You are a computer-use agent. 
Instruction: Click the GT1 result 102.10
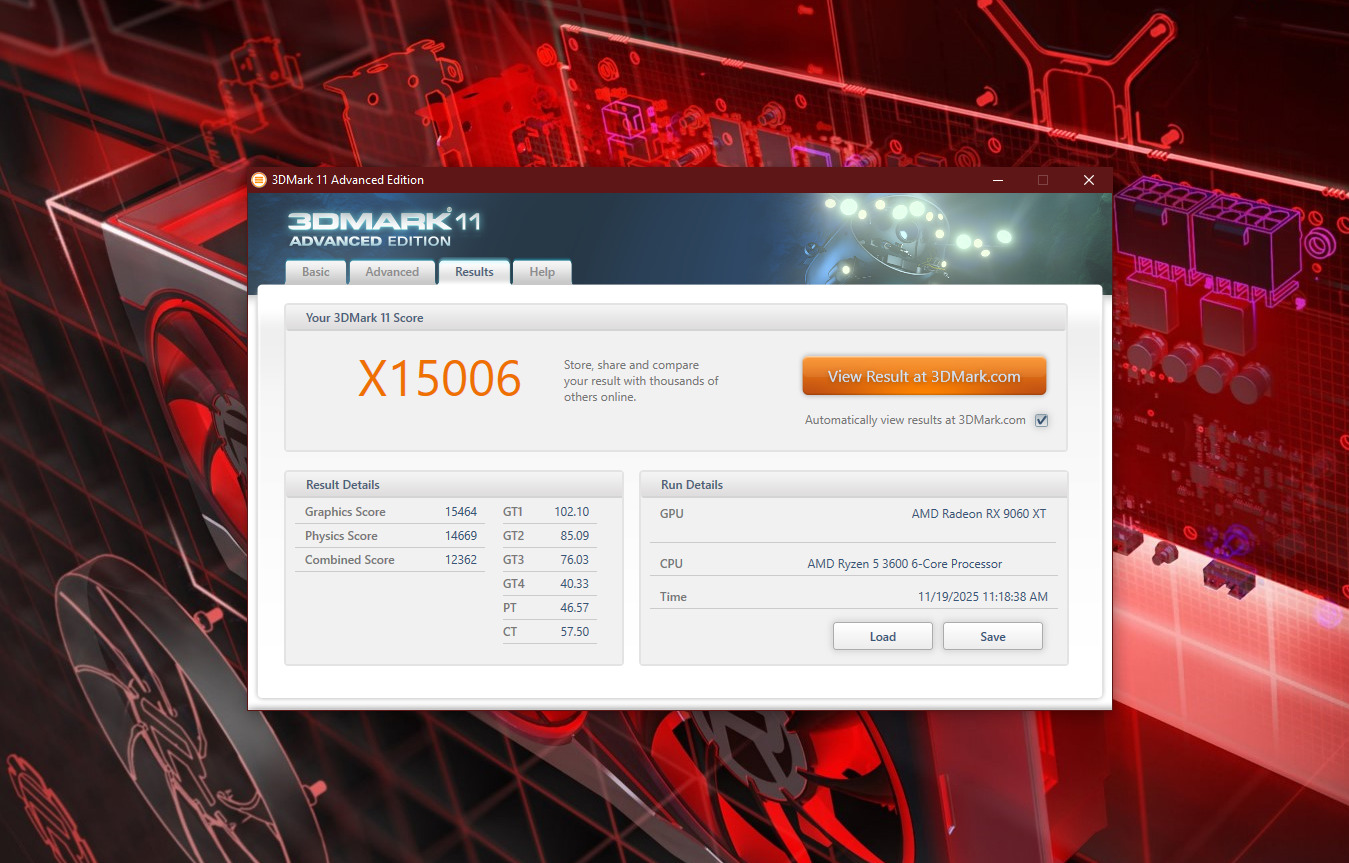pos(572,512)
